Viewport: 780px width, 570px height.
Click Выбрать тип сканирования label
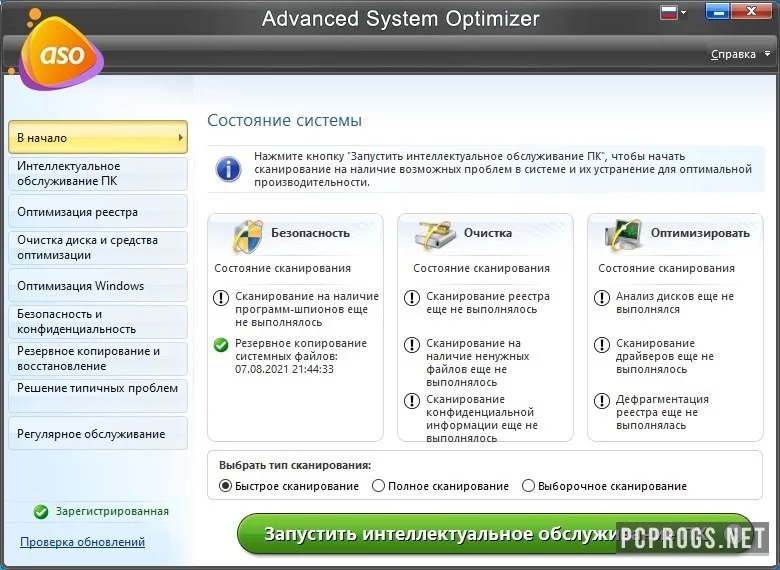[295, 466]
